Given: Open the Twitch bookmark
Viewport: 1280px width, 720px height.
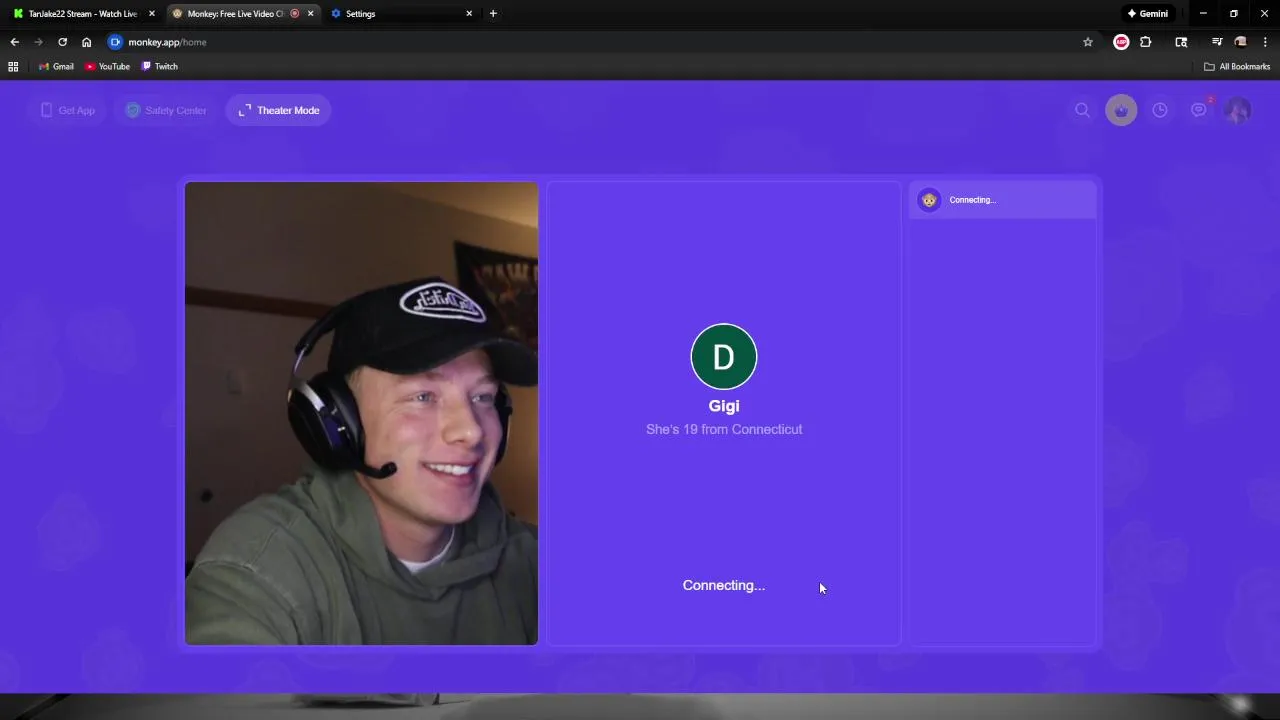Looking at the screenshot, I should tap(160, 66).
